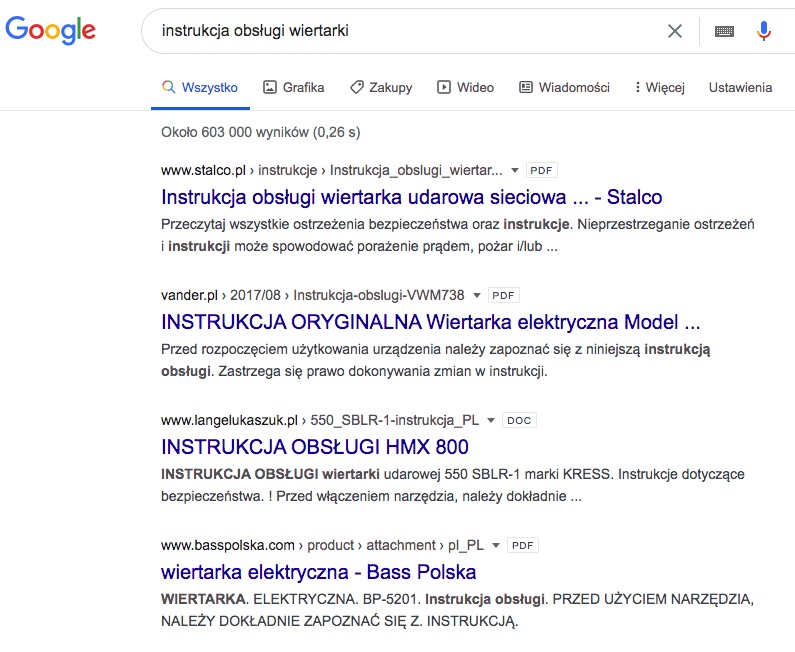
Task: Click the image icon beside Grafika
Action: (x=270, y=87)
